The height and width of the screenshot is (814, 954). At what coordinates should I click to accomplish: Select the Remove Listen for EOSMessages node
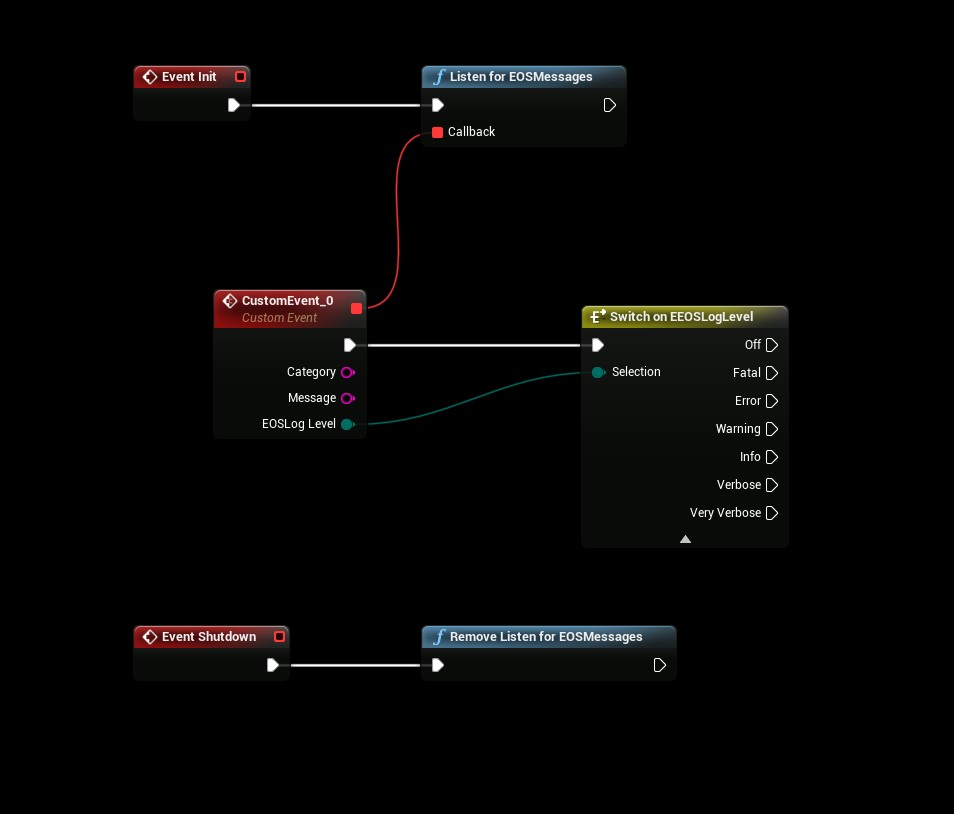click(x=546, y=637)
